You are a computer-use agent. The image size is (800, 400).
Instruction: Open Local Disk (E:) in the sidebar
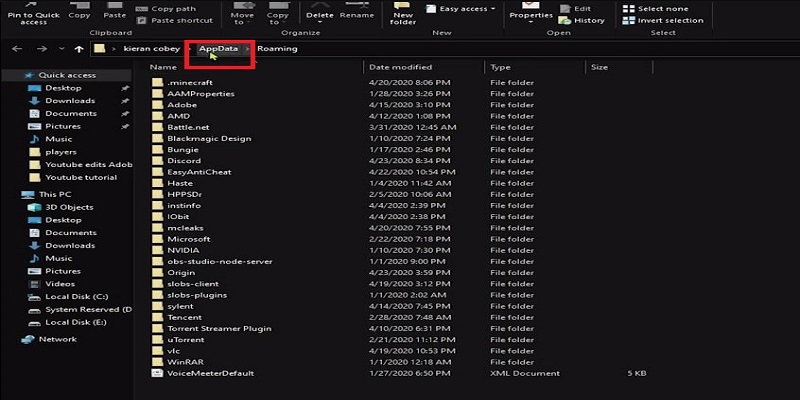point(76,322)
